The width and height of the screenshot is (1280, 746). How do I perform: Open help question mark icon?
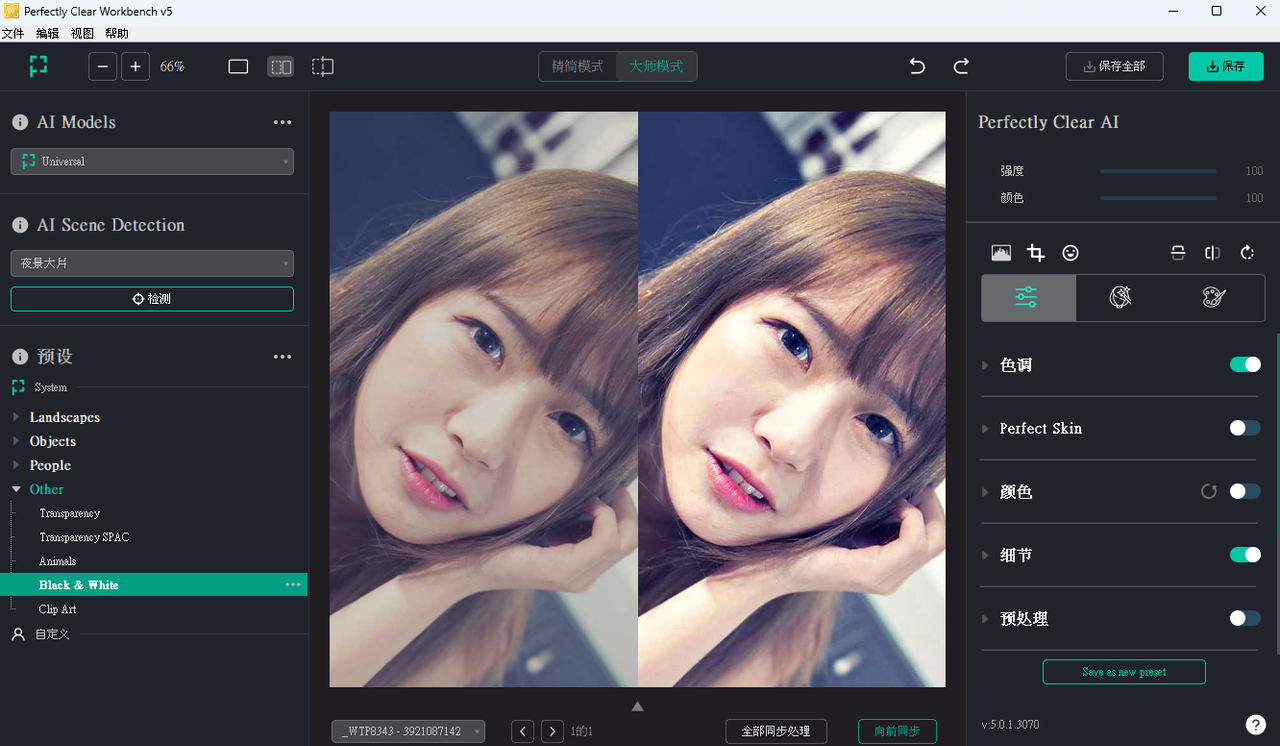click(1256, 725)
